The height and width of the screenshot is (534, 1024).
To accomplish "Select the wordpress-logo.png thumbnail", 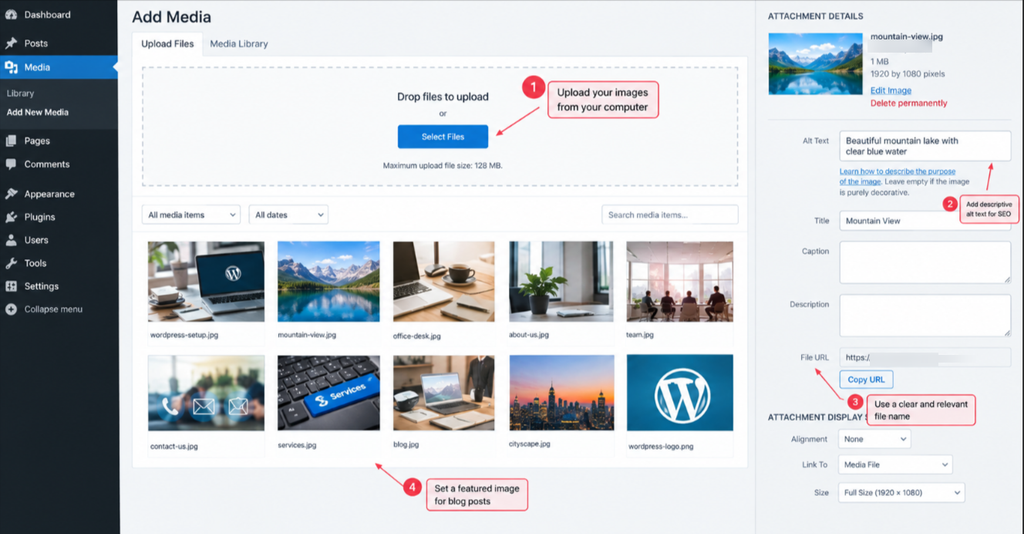I will [680, 393].
